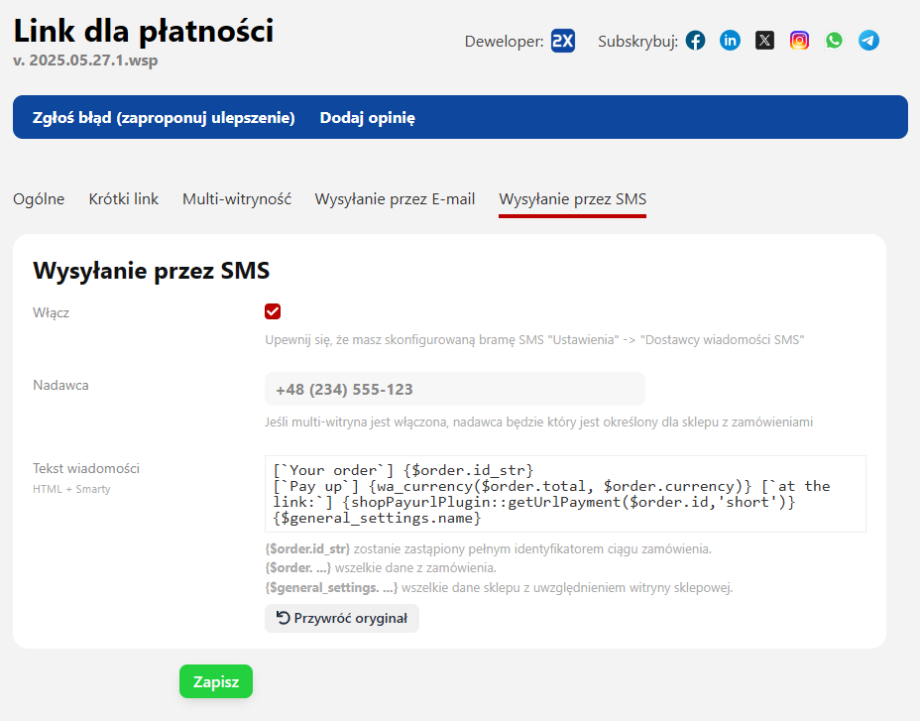Open the Instagram icon link

click(x=799, y=41)
